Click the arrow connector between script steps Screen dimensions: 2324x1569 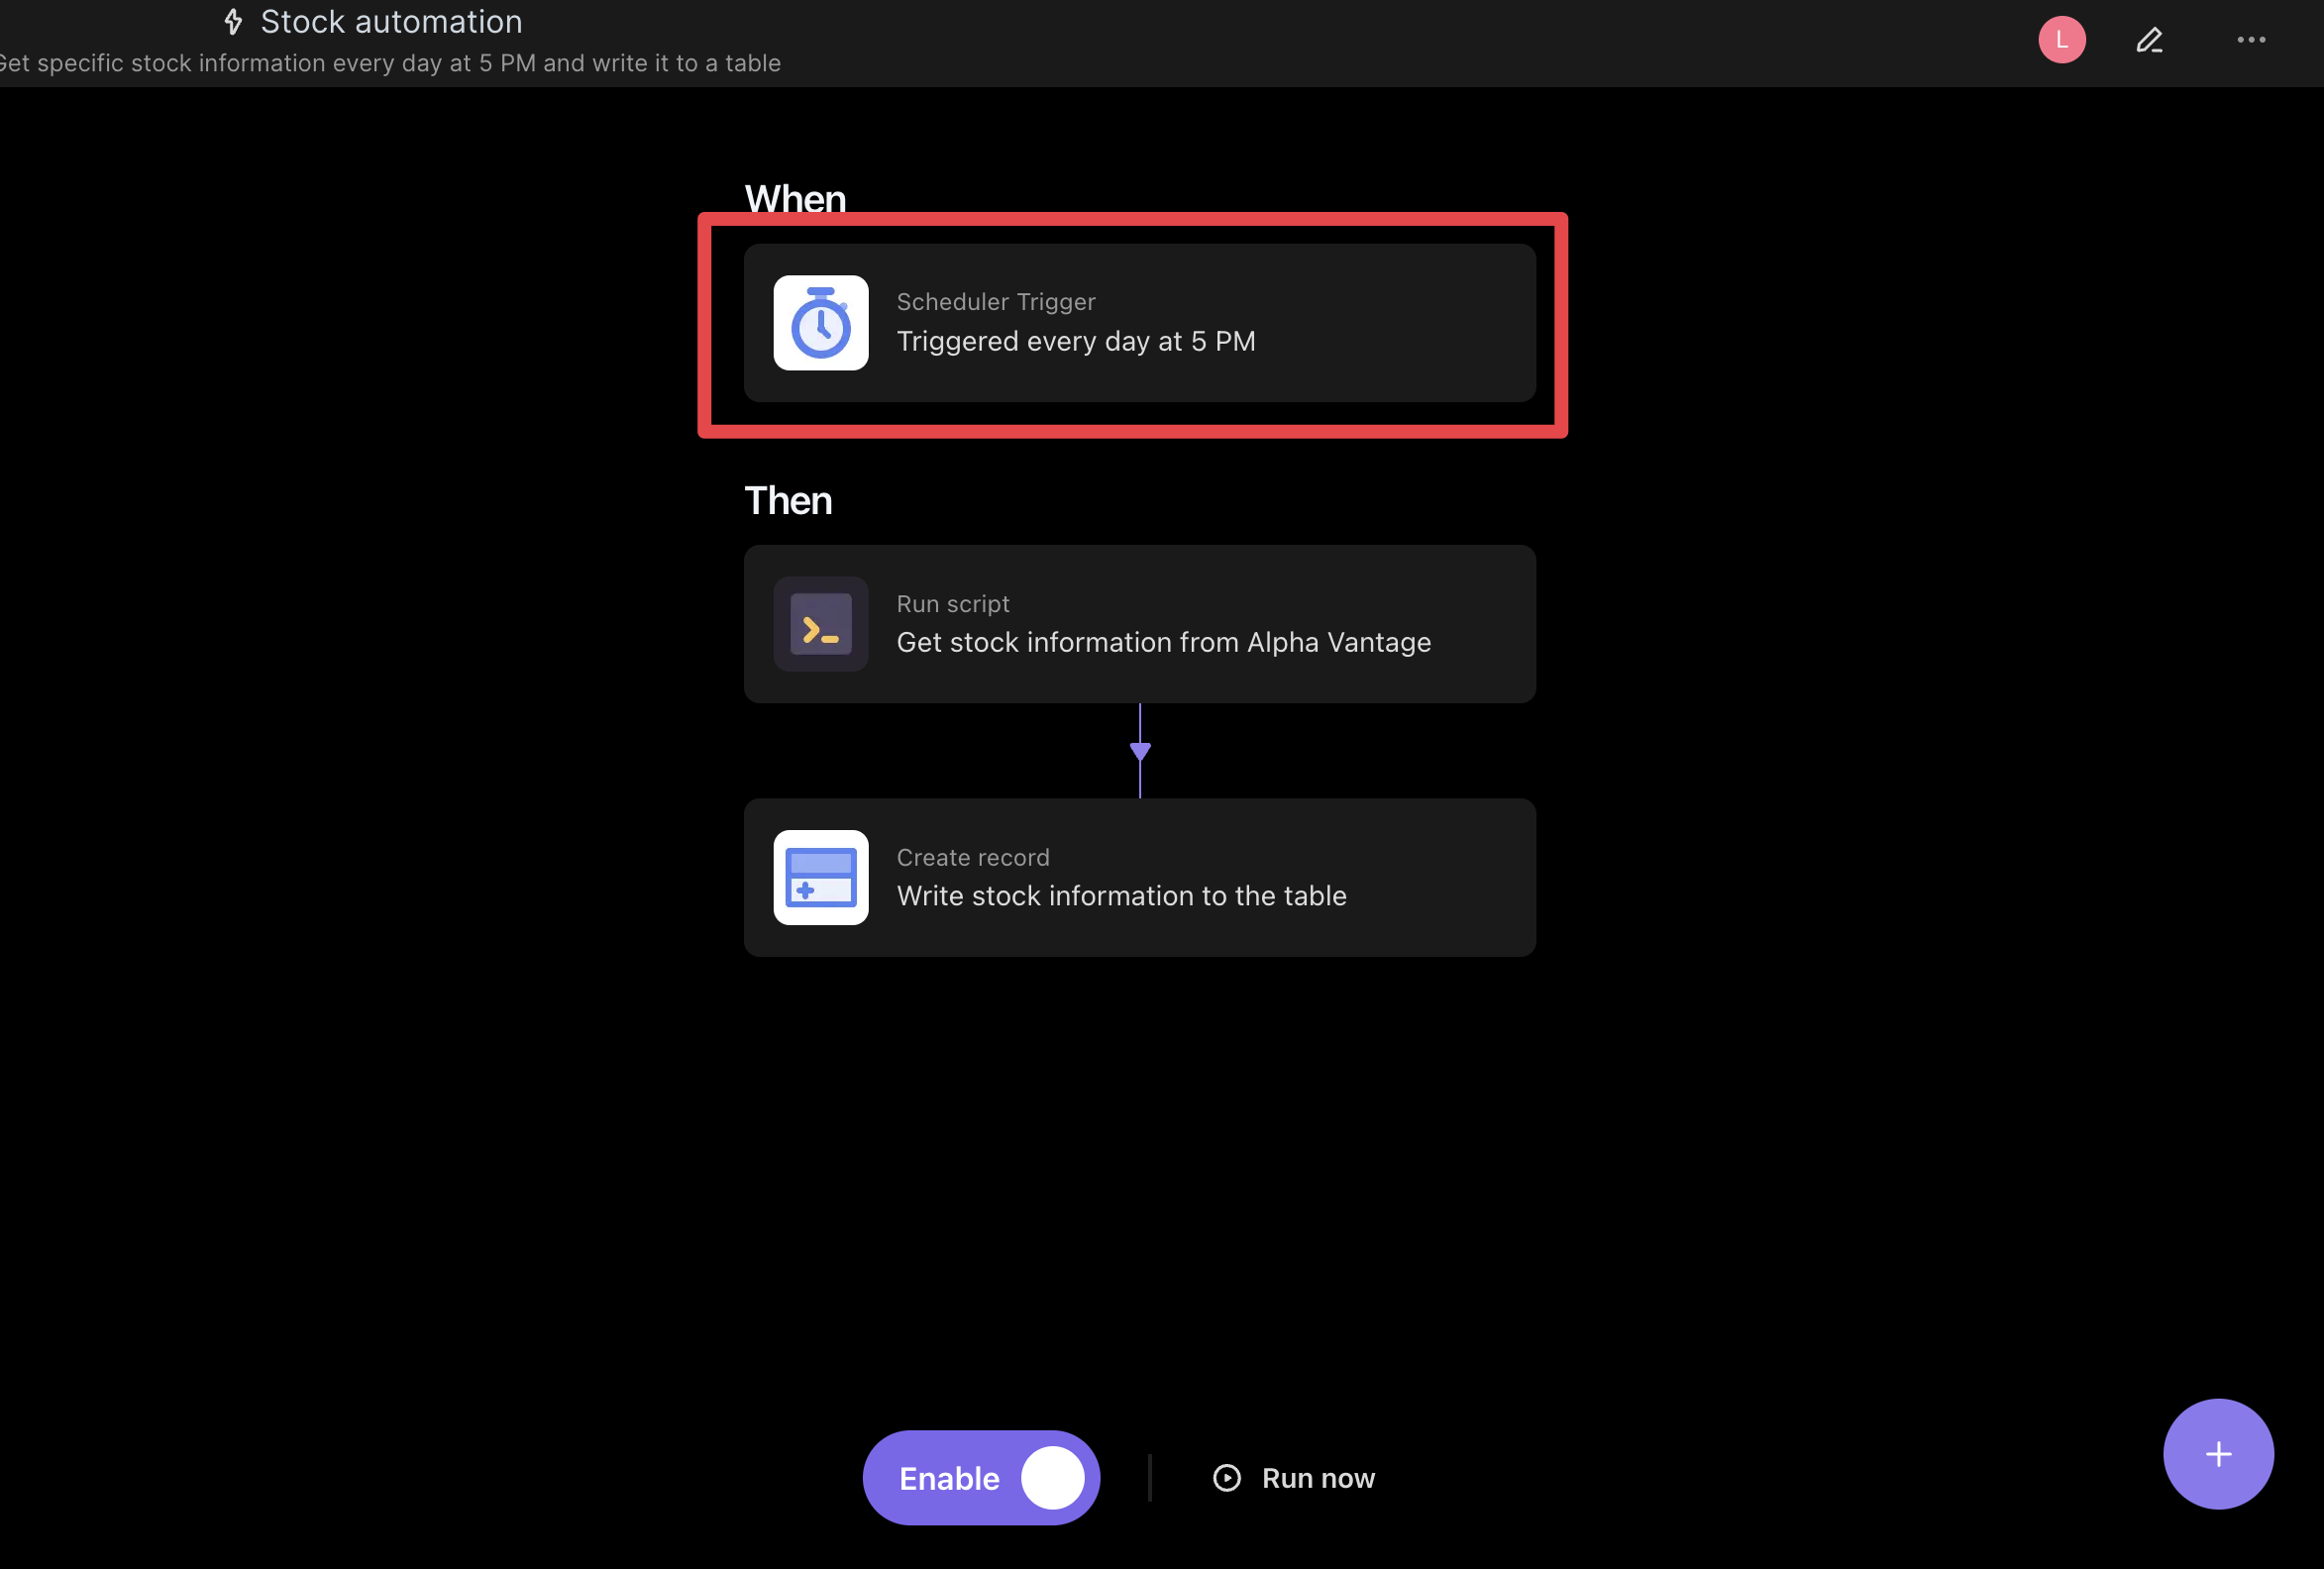[1140, 750]
